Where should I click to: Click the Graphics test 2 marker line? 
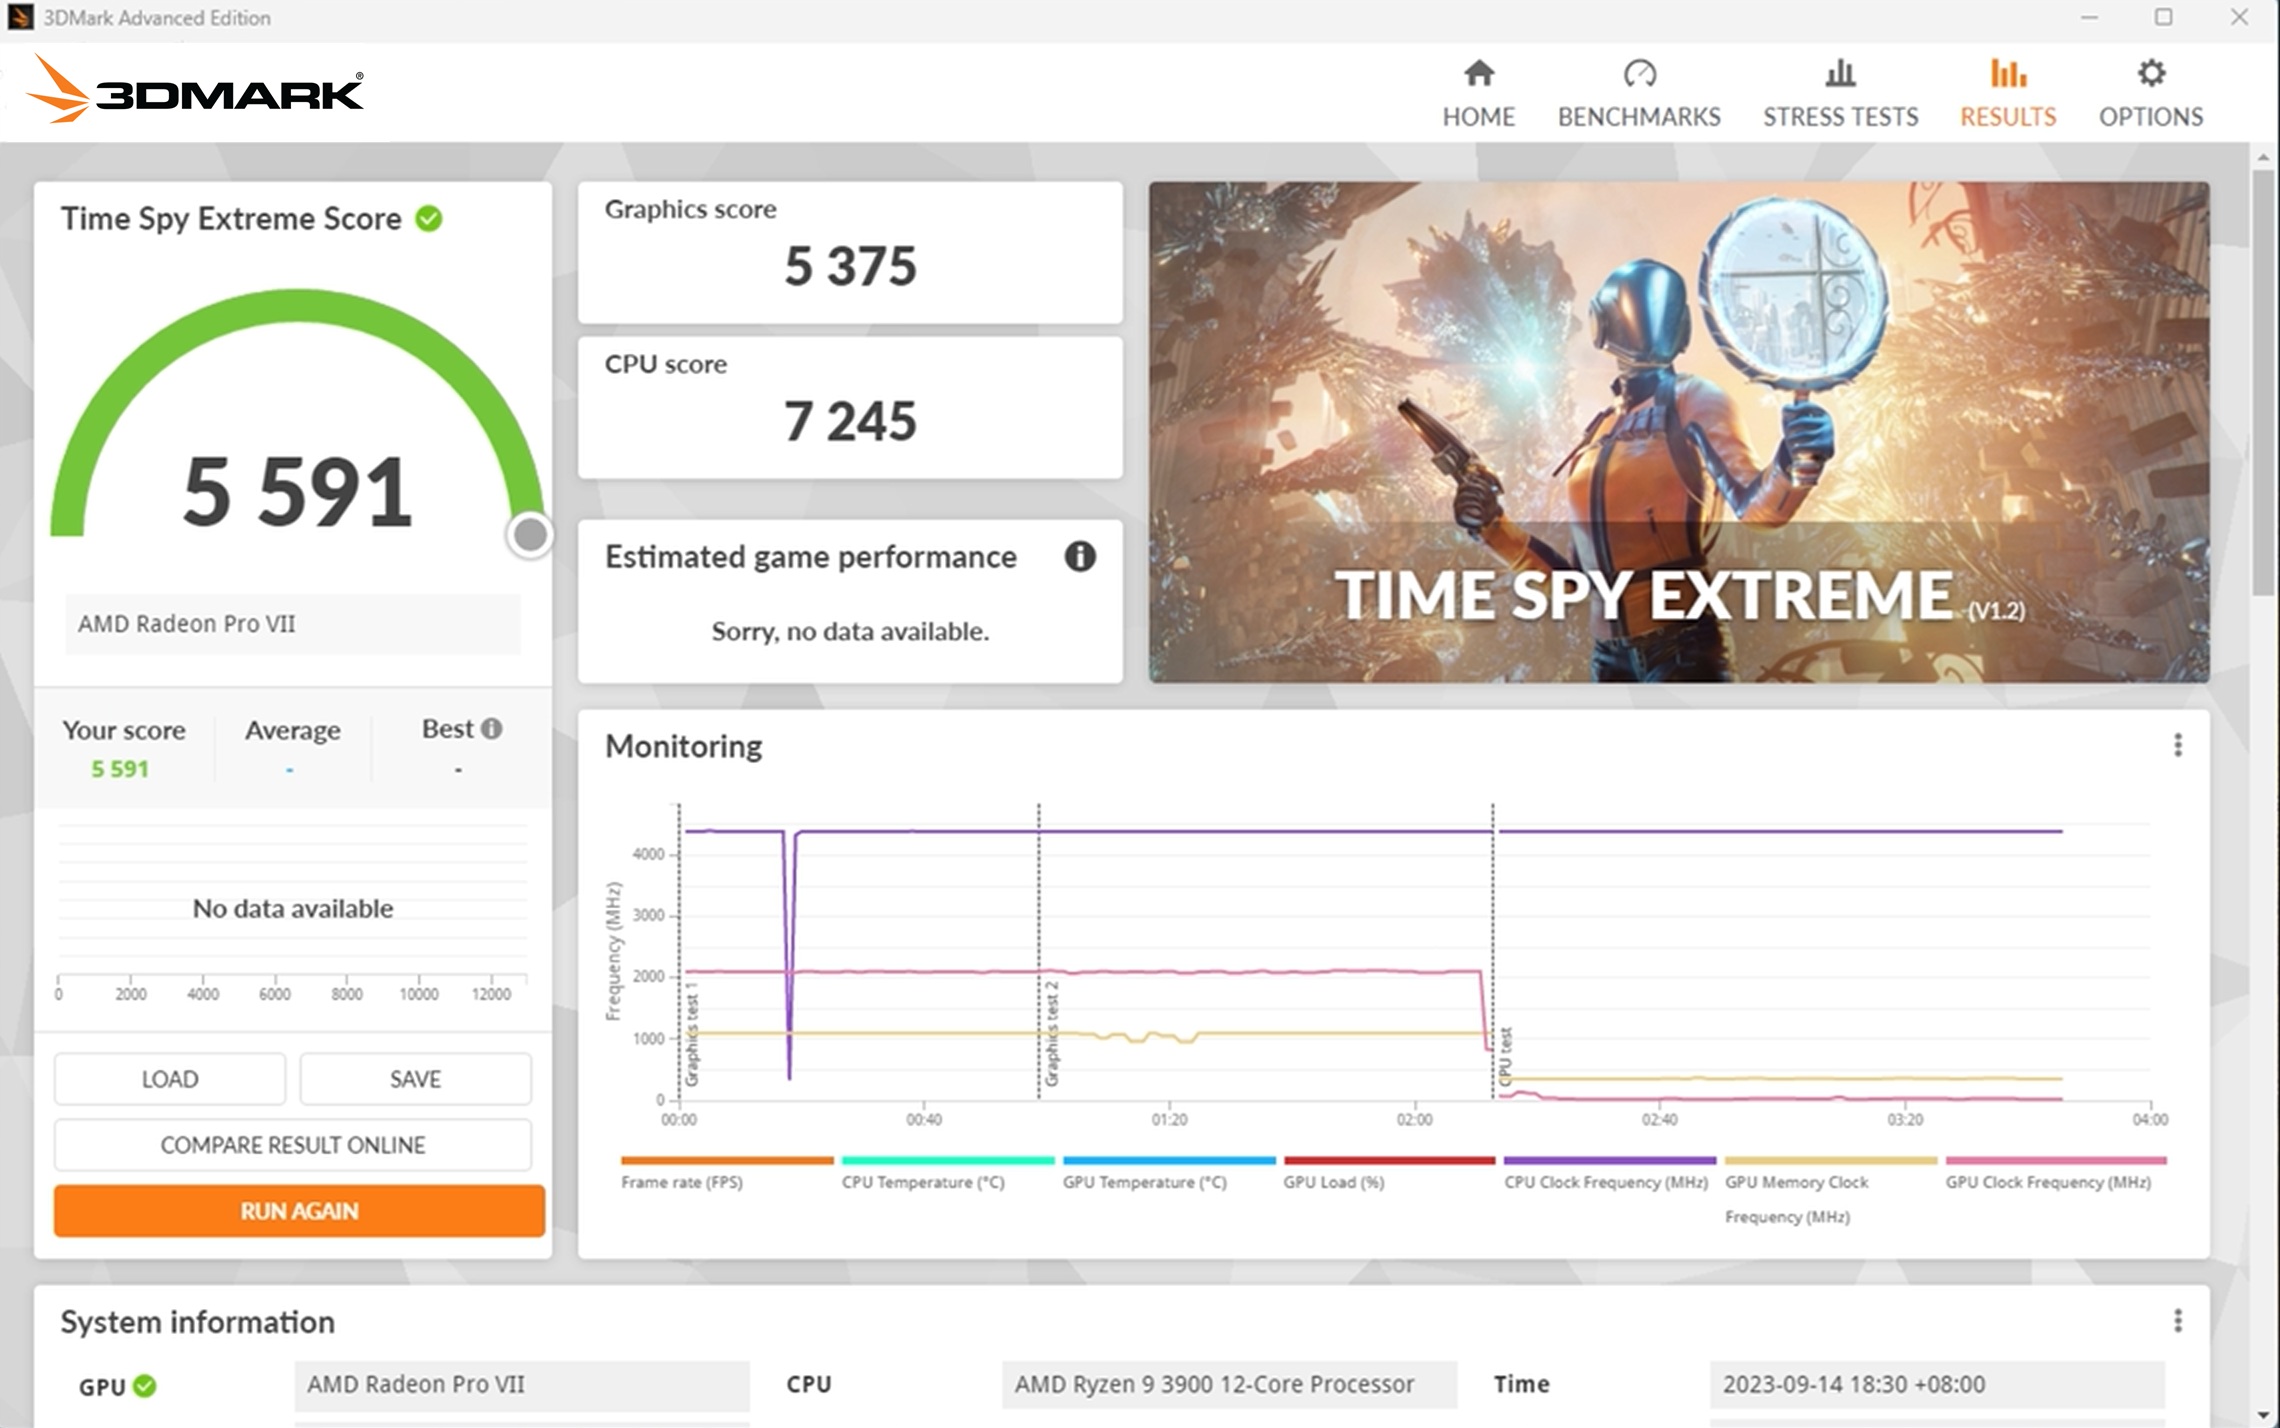1039,950
